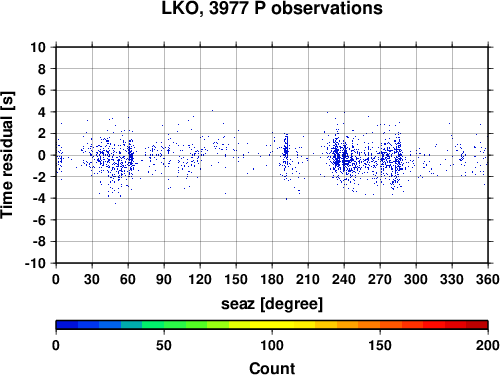Click the 'Time residual [s]' y-axis label
500x375 pixels.
(7, 155)
